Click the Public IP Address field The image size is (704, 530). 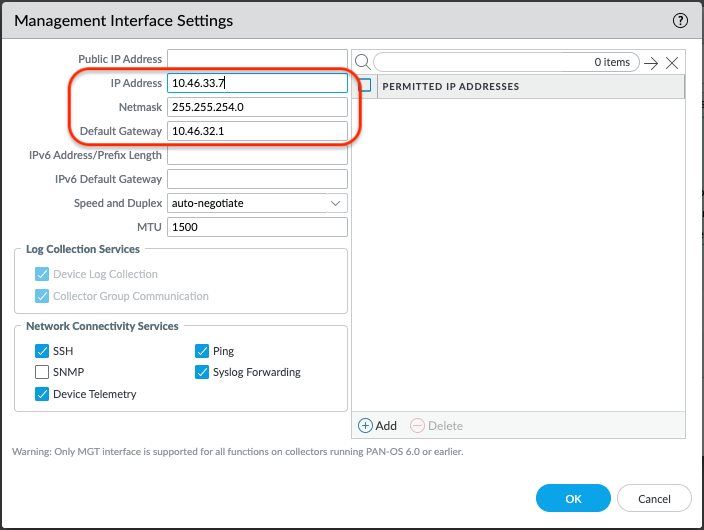coord(257,59)
